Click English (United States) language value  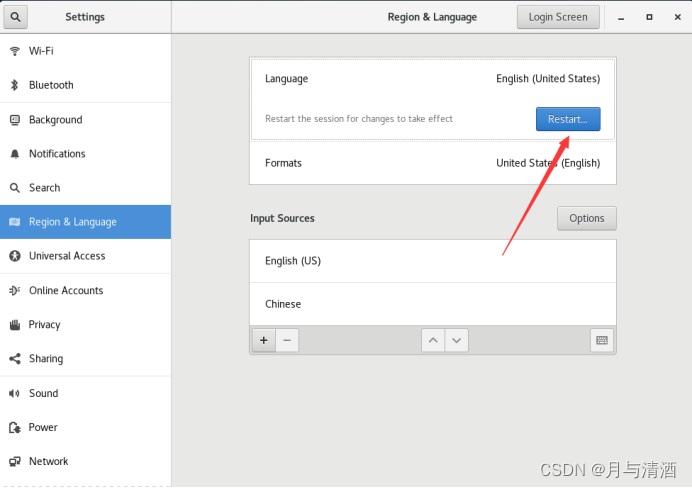click(x=548, y=79)
